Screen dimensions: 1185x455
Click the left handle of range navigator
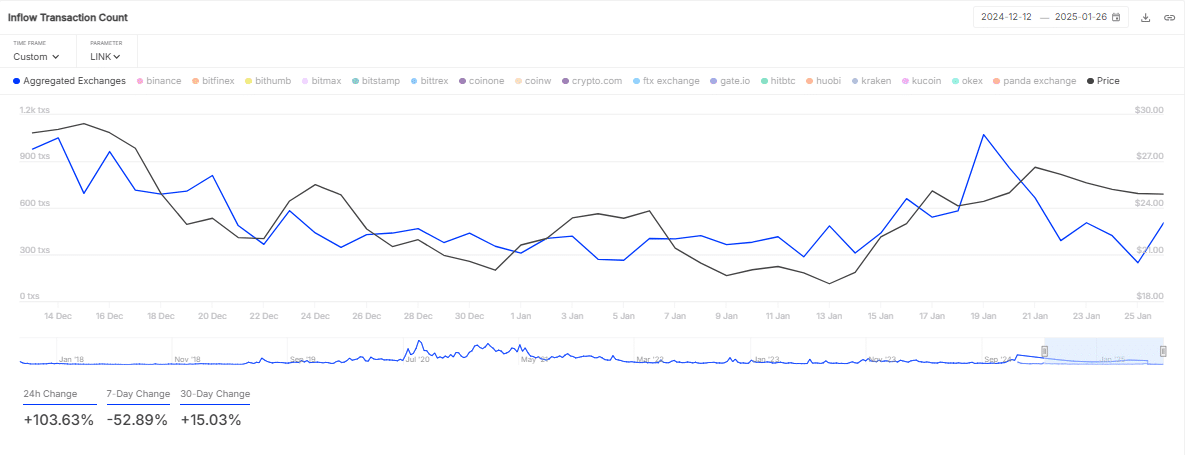click(1044, 351)
